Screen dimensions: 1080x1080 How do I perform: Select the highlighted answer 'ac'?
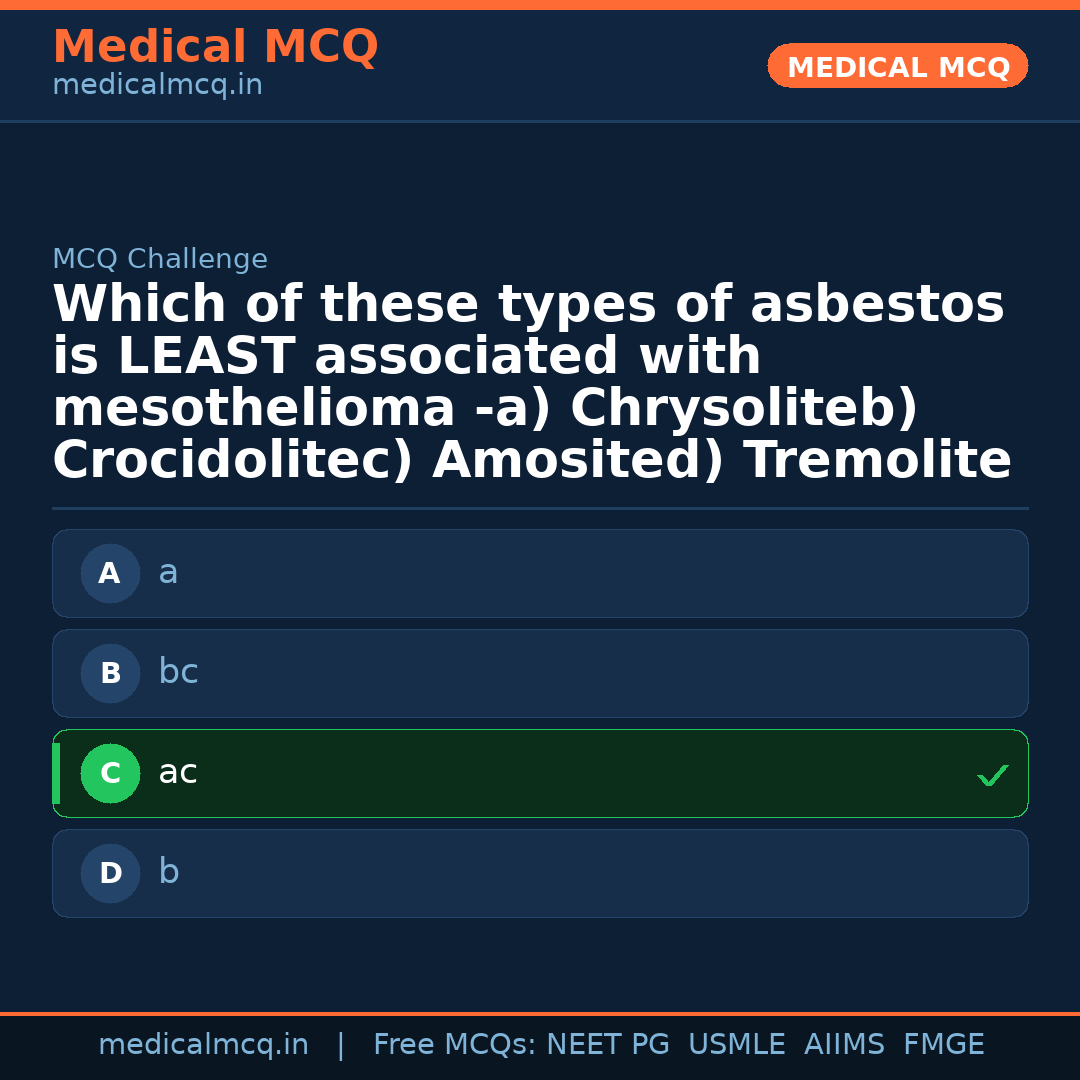(x=540, y=774)
